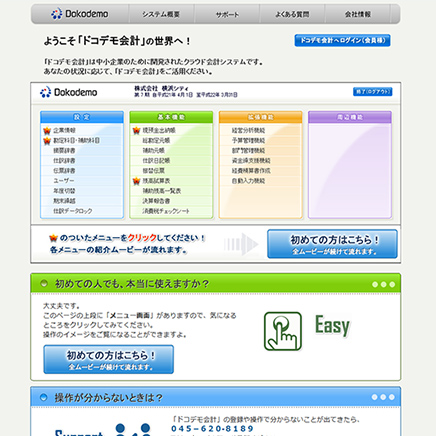436x436 pixels.
Task: Select the green 基本機能 column header
Action: pos(171,117)
